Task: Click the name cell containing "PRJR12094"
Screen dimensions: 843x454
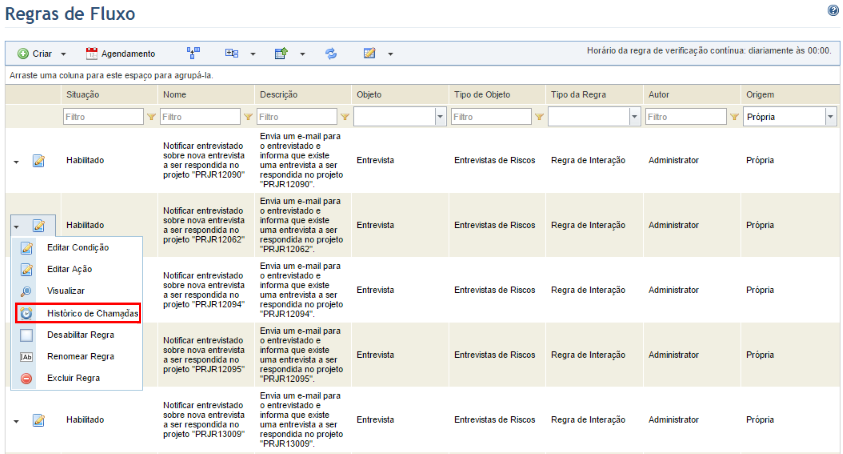Action: [x=204, y=290]
